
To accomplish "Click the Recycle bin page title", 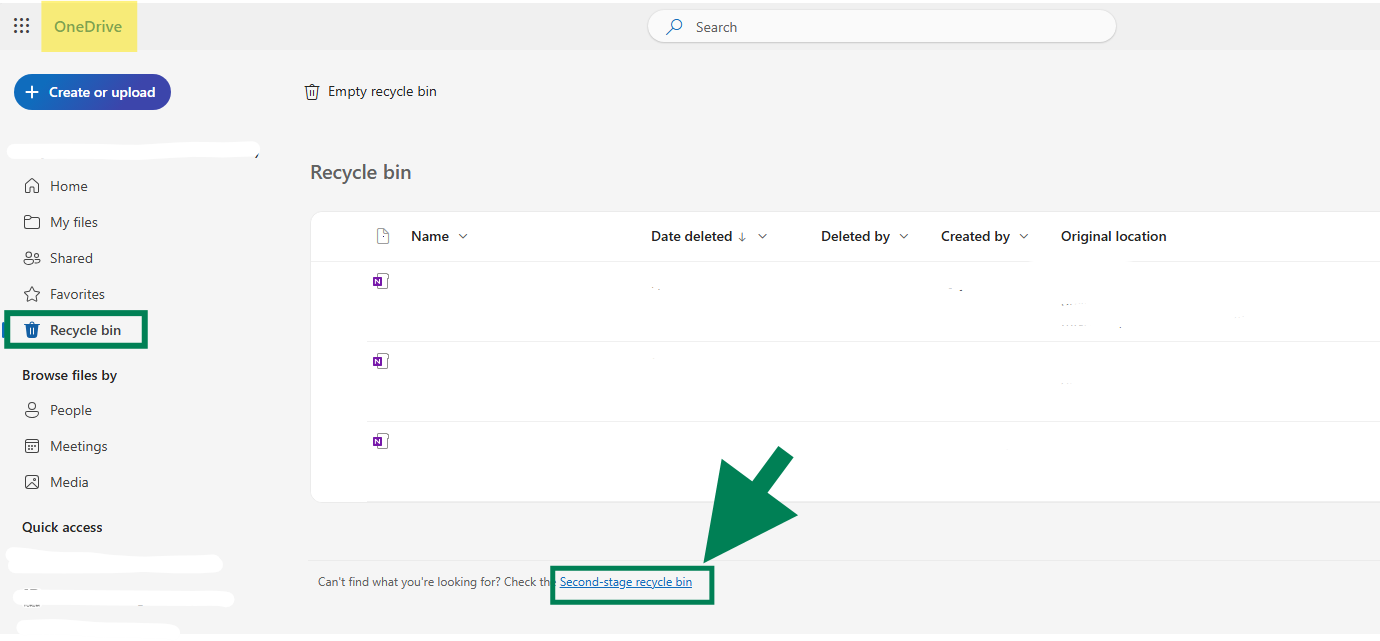I will tap(361, 172).
